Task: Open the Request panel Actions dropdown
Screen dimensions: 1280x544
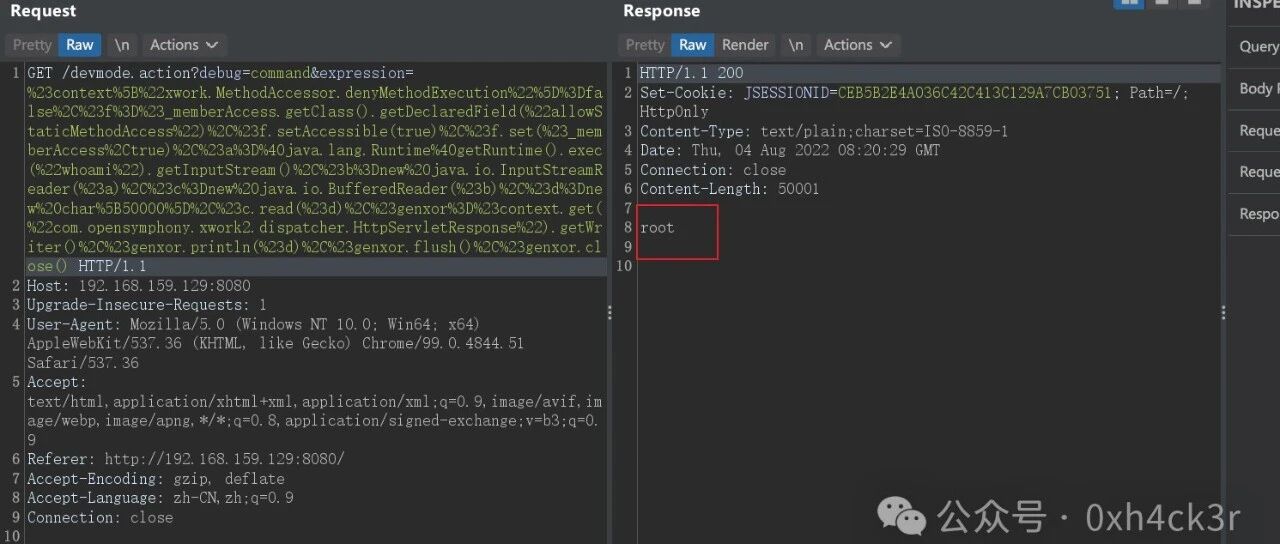Action: pyautogui.click(x=184, y=45)
